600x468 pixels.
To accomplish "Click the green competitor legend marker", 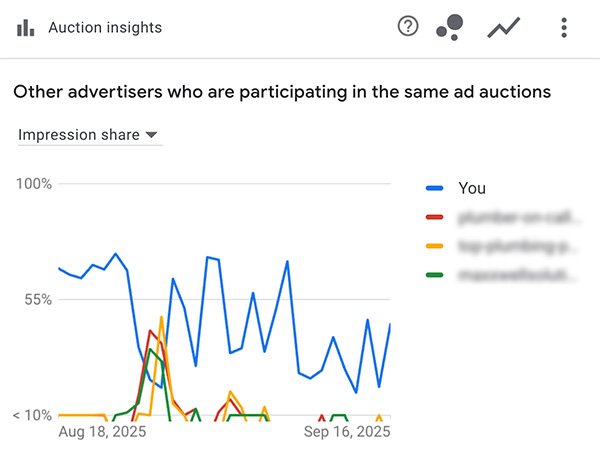I will 434,274.
